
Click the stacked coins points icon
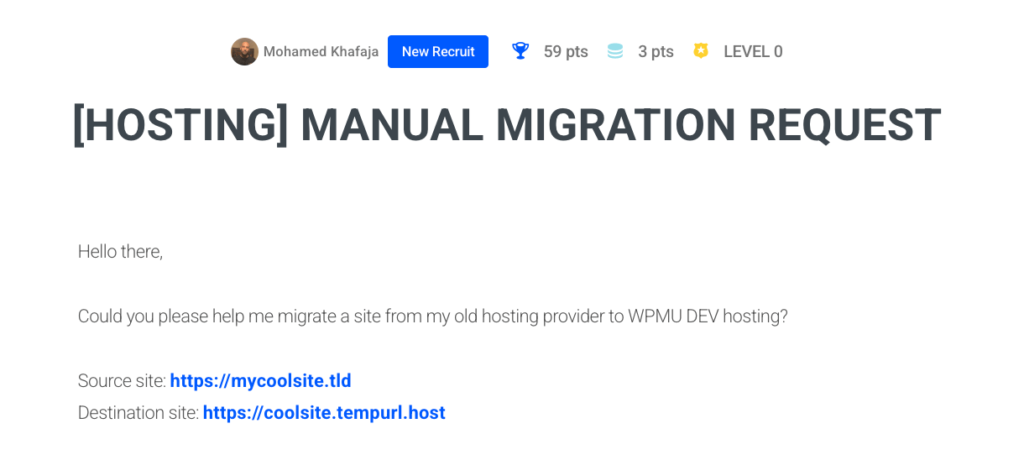tap(615, 51)
